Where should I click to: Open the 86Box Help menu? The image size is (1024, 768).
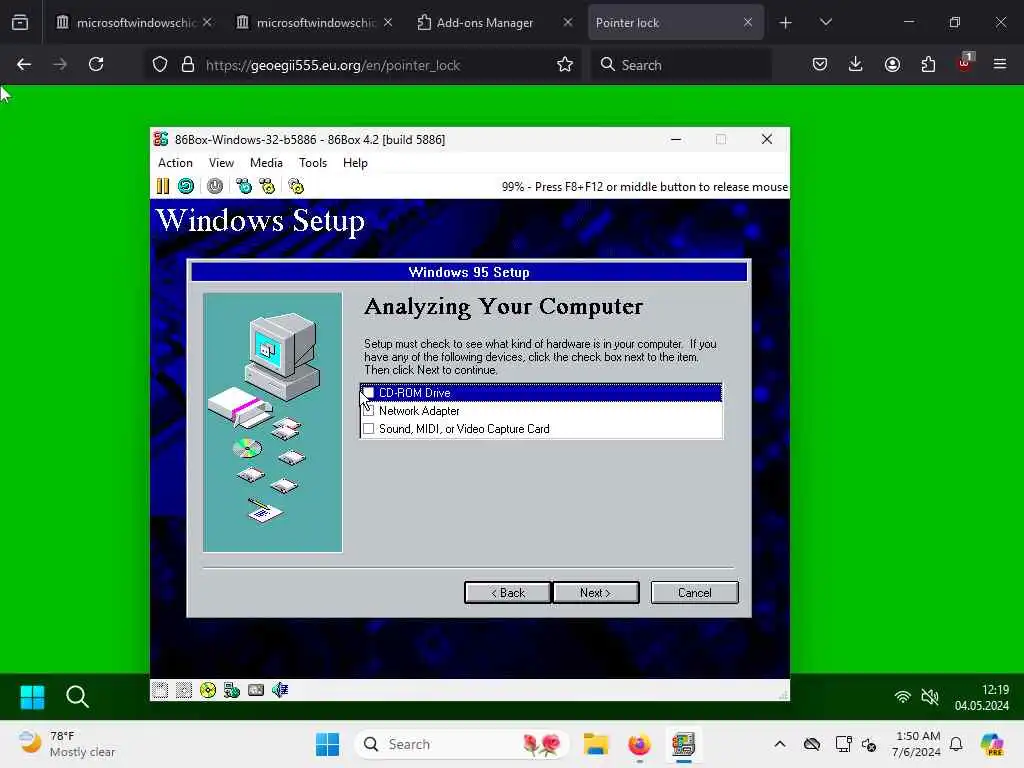click(355, 163)
